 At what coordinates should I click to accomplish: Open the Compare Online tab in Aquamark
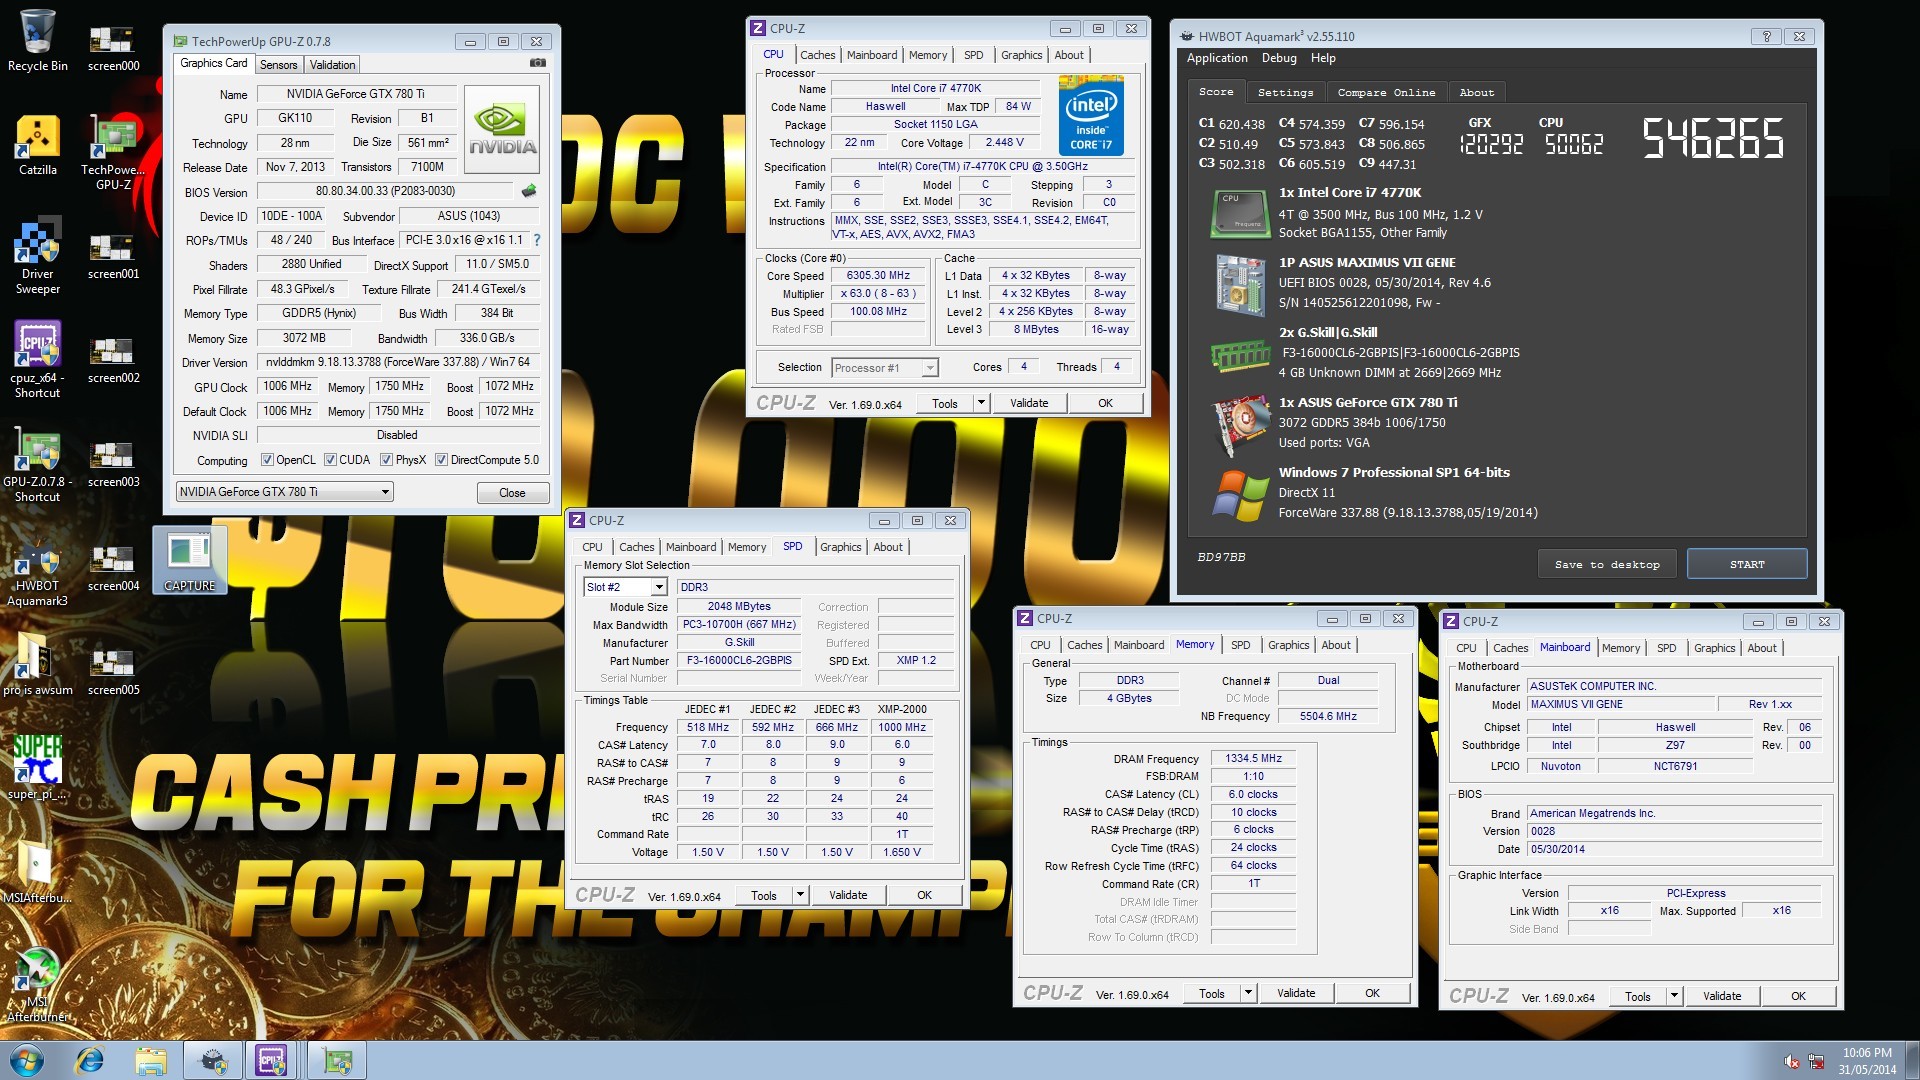coord(1386,92)
